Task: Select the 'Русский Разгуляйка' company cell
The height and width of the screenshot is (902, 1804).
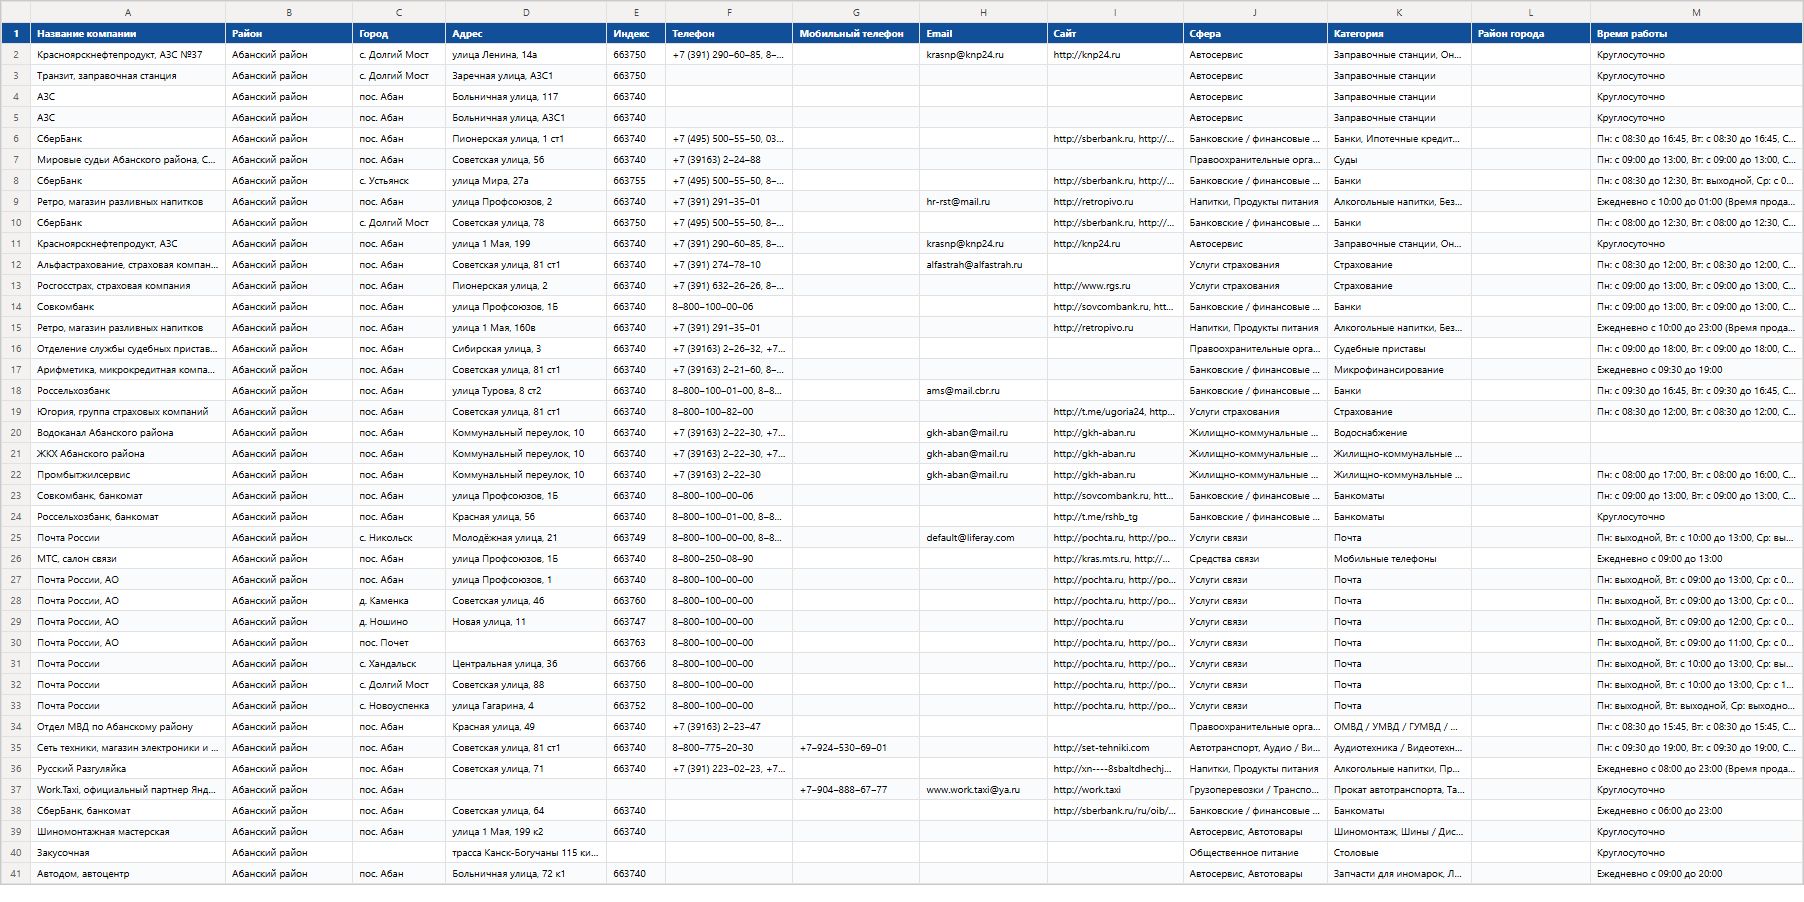Action: [128, 769]
